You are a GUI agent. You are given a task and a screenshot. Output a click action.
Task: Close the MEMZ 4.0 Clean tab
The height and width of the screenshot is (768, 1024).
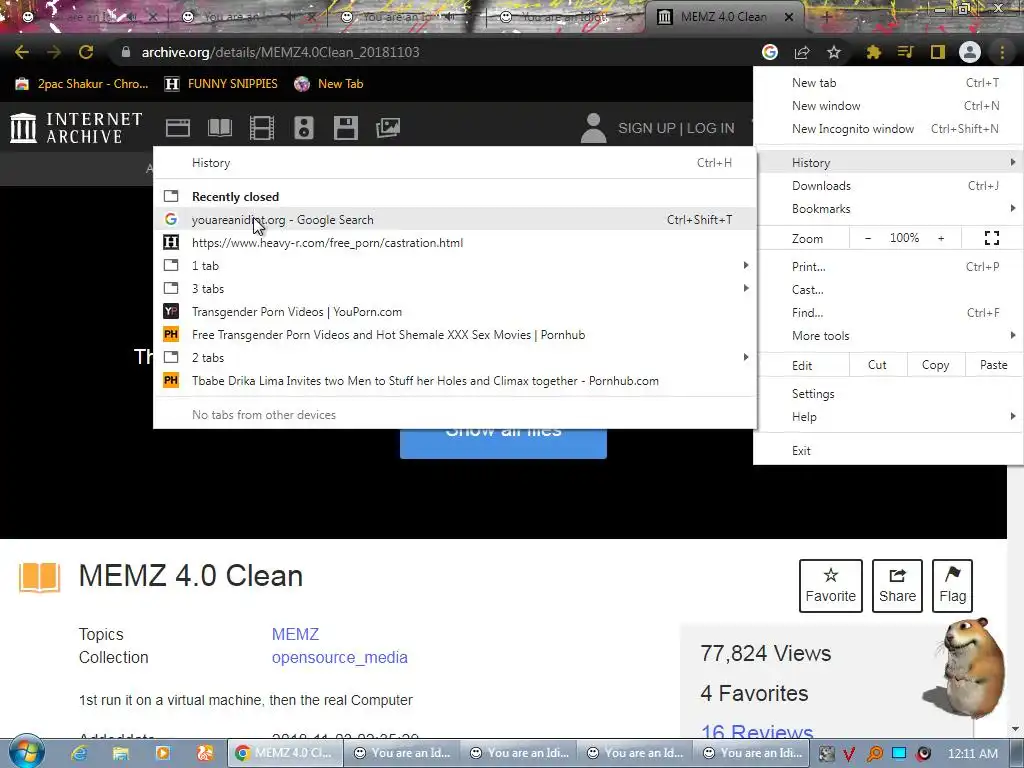[x=788, y=17]
